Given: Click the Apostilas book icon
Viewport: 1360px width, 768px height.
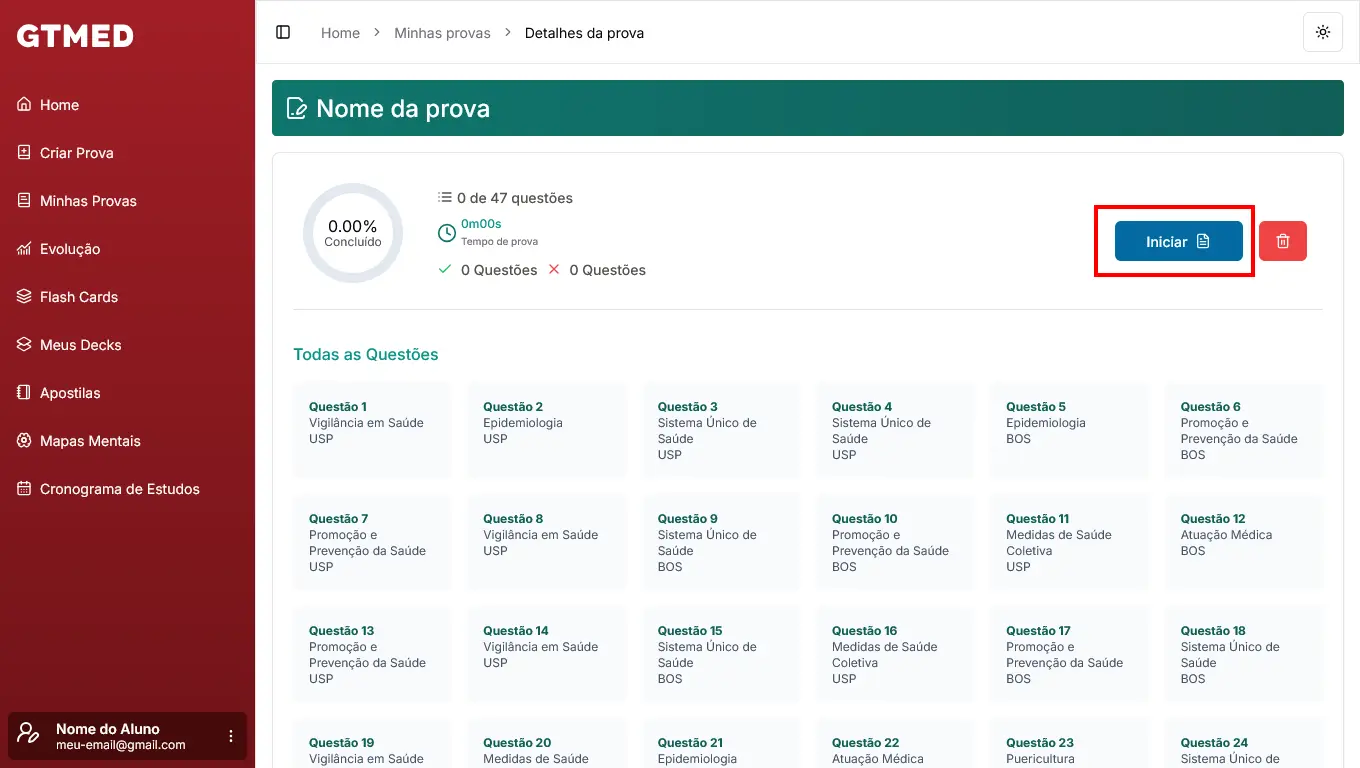Looking at the screenshot, I should [x=24, y=393].
